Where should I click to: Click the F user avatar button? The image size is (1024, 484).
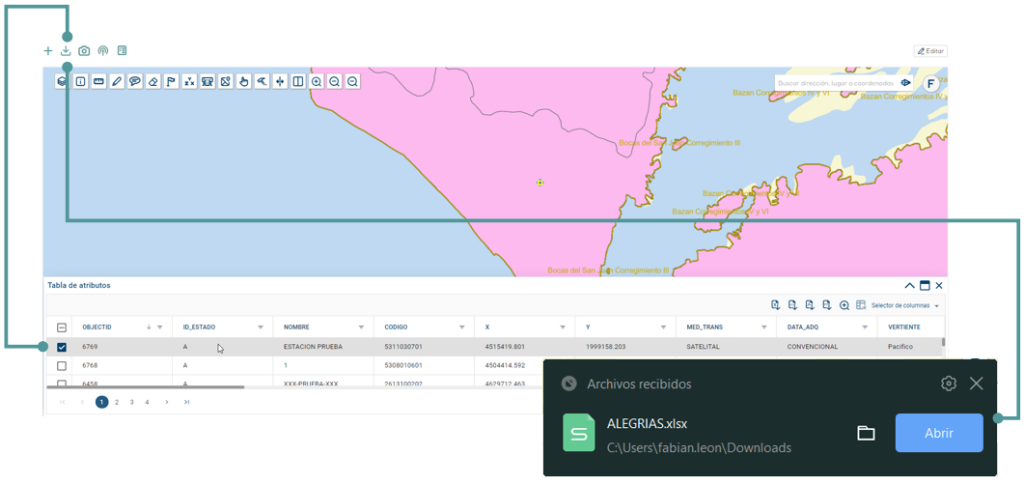click(930, 84)
